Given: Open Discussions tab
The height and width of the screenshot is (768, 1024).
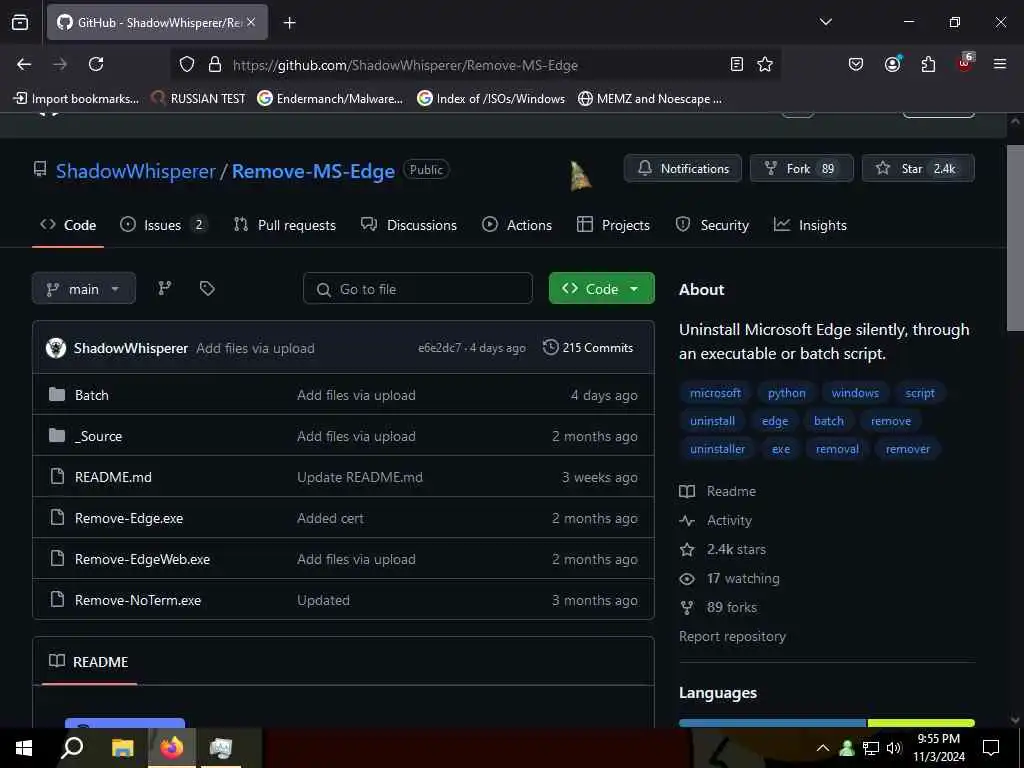Looking at the screenshot, I should coord(409,225).
